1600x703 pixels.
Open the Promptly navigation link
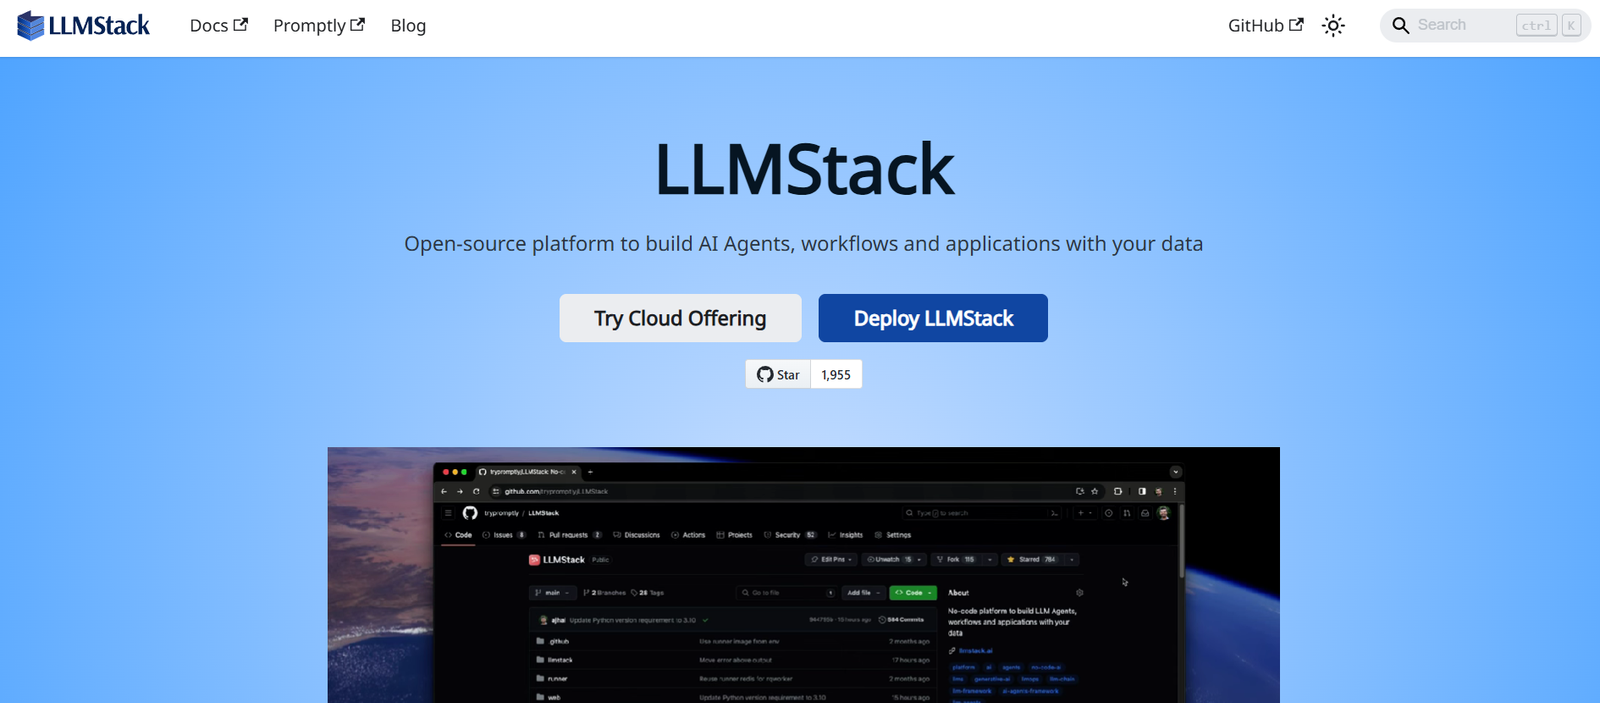309,26
